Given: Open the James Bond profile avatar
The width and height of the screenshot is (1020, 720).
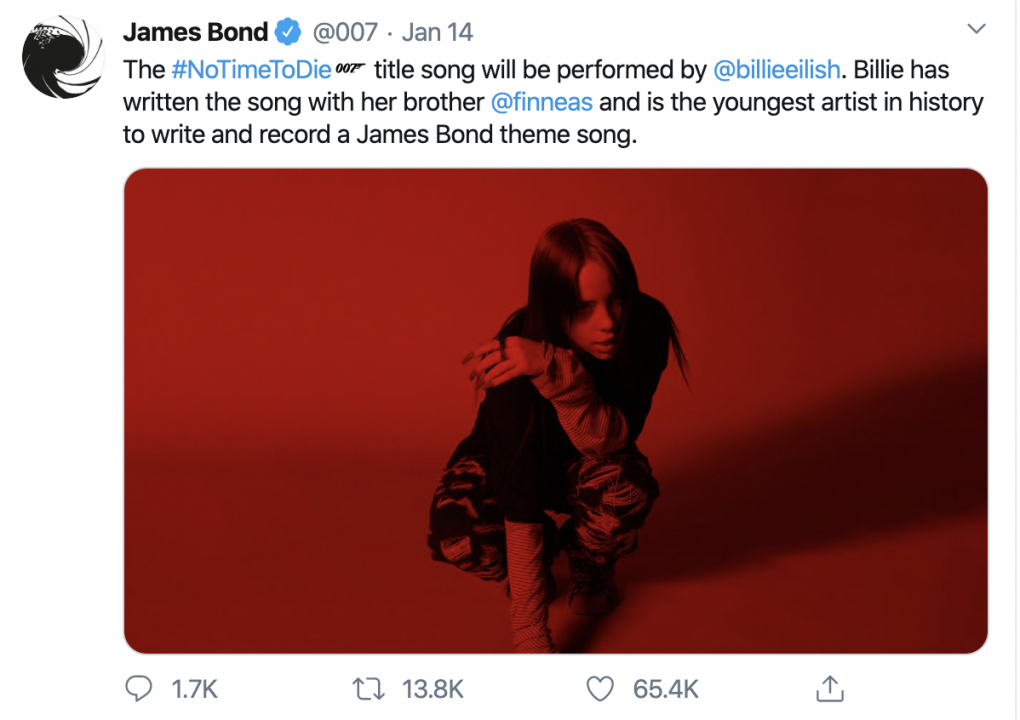Looking at the screenshot, I should 63,58.
